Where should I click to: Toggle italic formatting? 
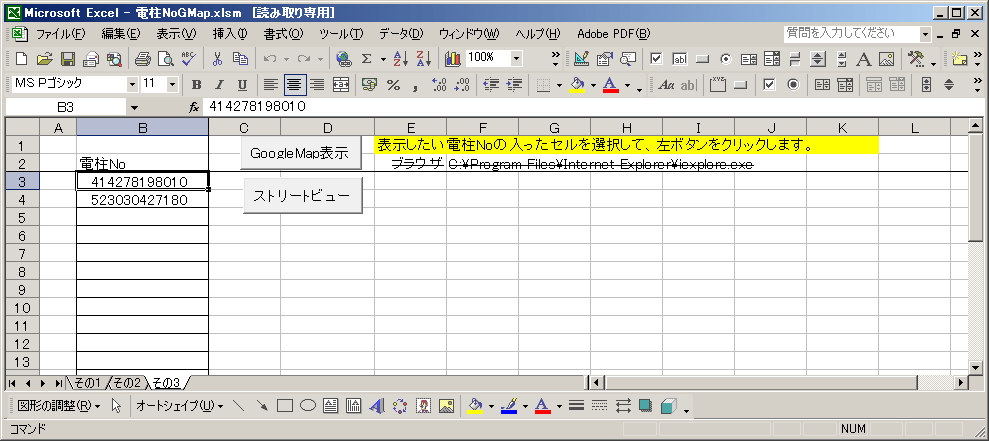click(x=219, y=85)
